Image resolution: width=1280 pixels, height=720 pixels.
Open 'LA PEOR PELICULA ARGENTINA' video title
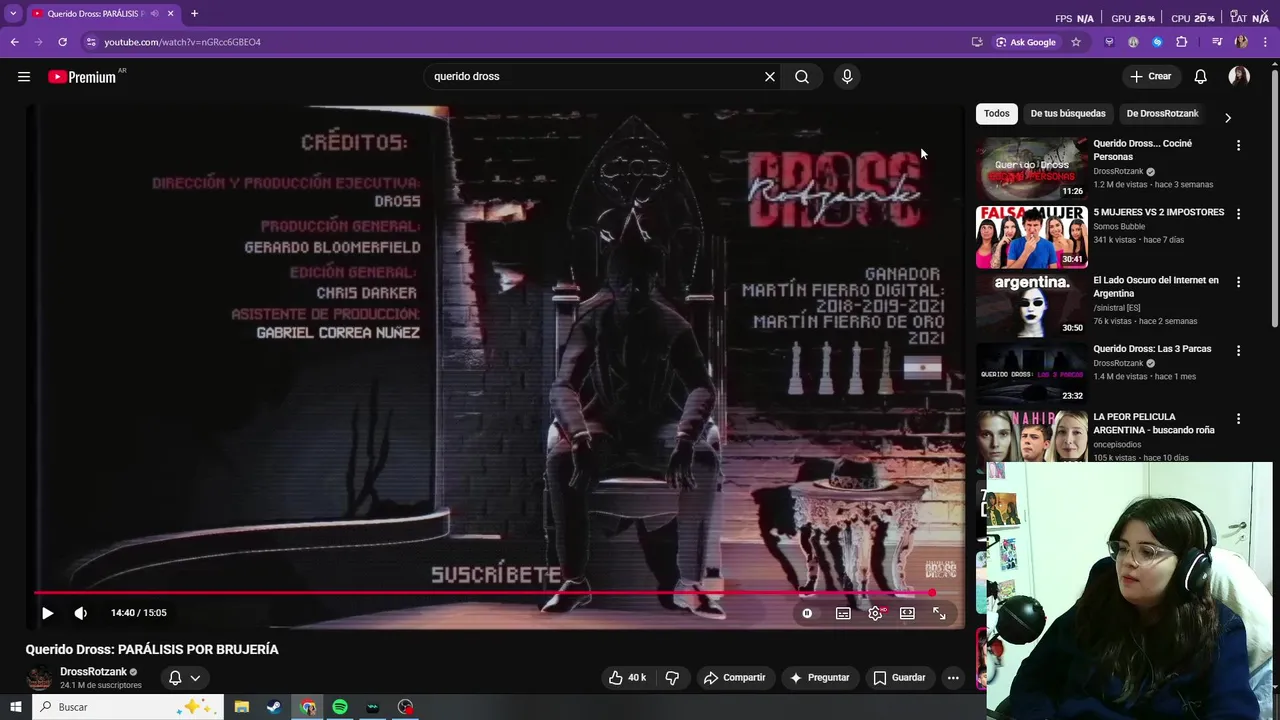pos(1154,423)
